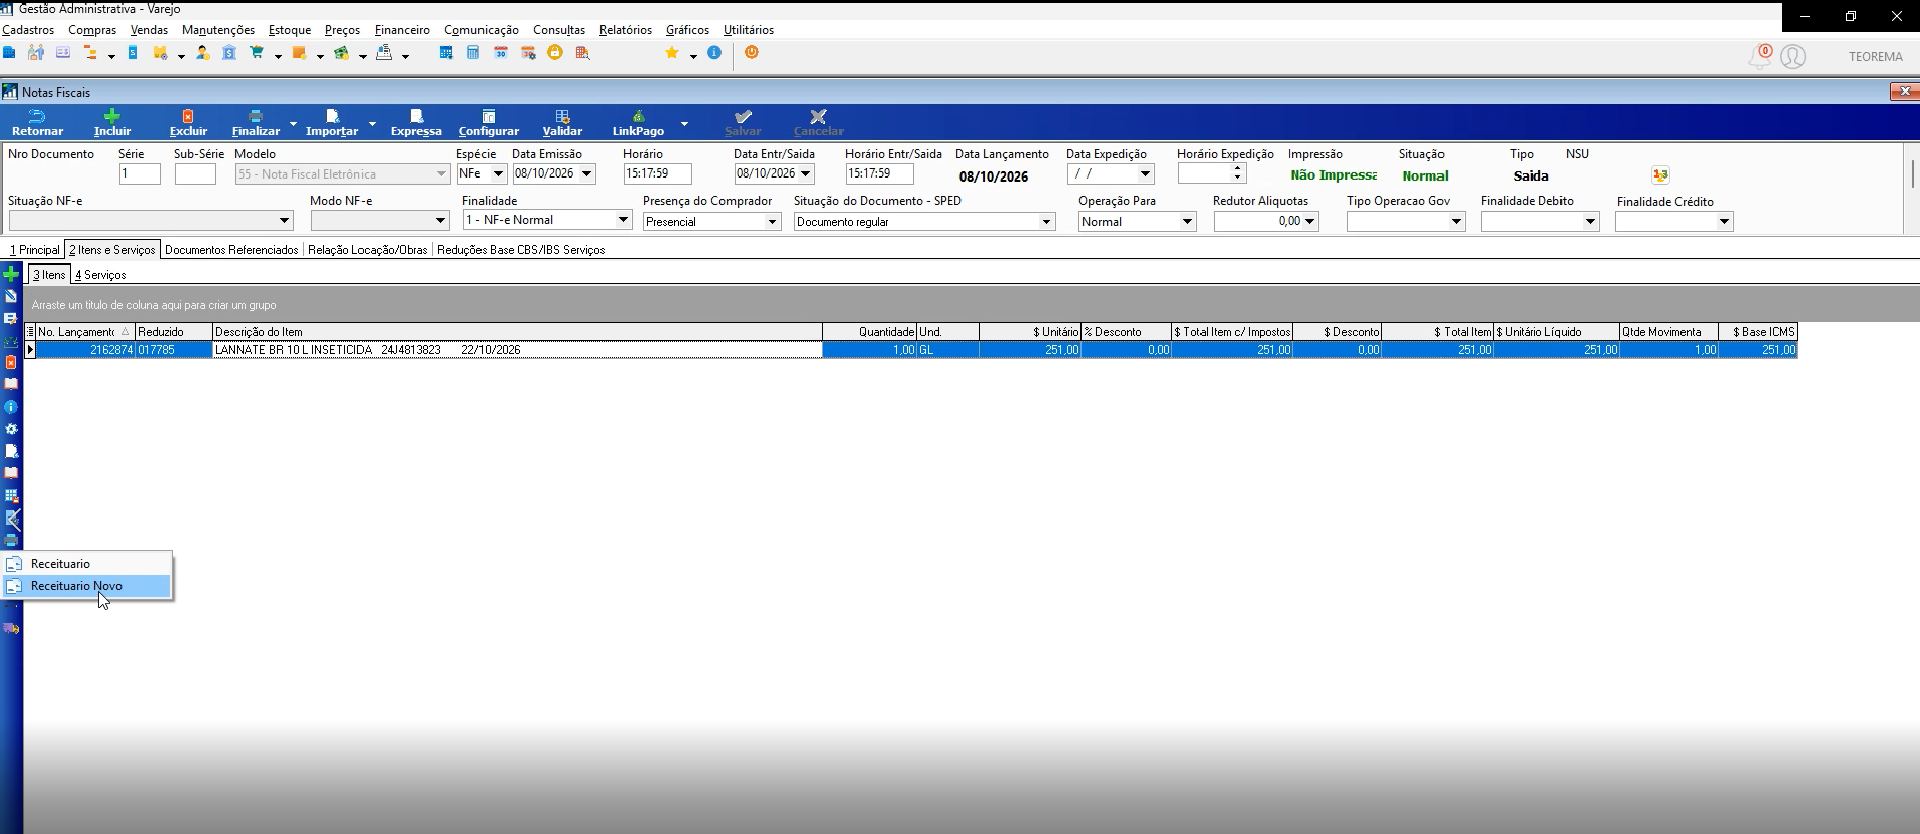The width and height of the screenshot is (1920, 834).
Task: Sort by the Quantidade column header
Action: pyautogui.click(x=869, y=332)
